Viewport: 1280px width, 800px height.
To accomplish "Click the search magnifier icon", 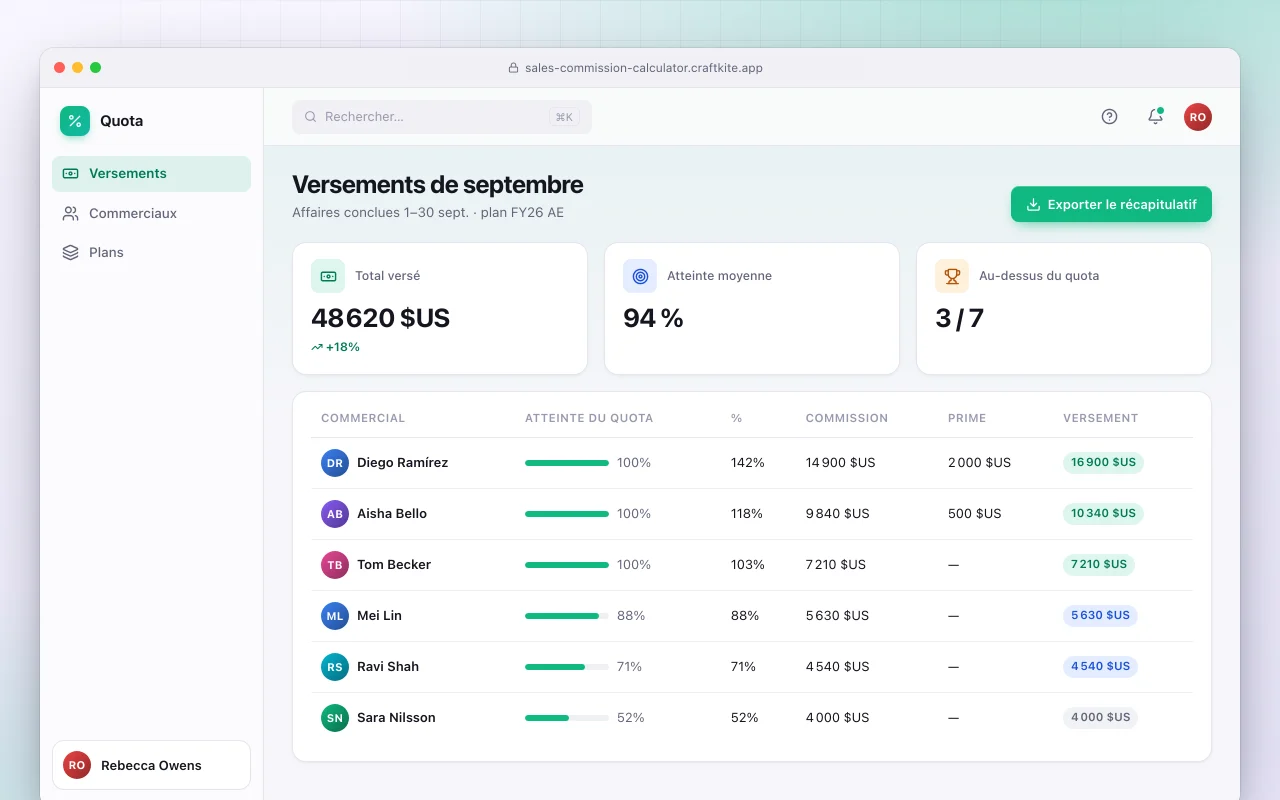I will (x=311, y=117).
